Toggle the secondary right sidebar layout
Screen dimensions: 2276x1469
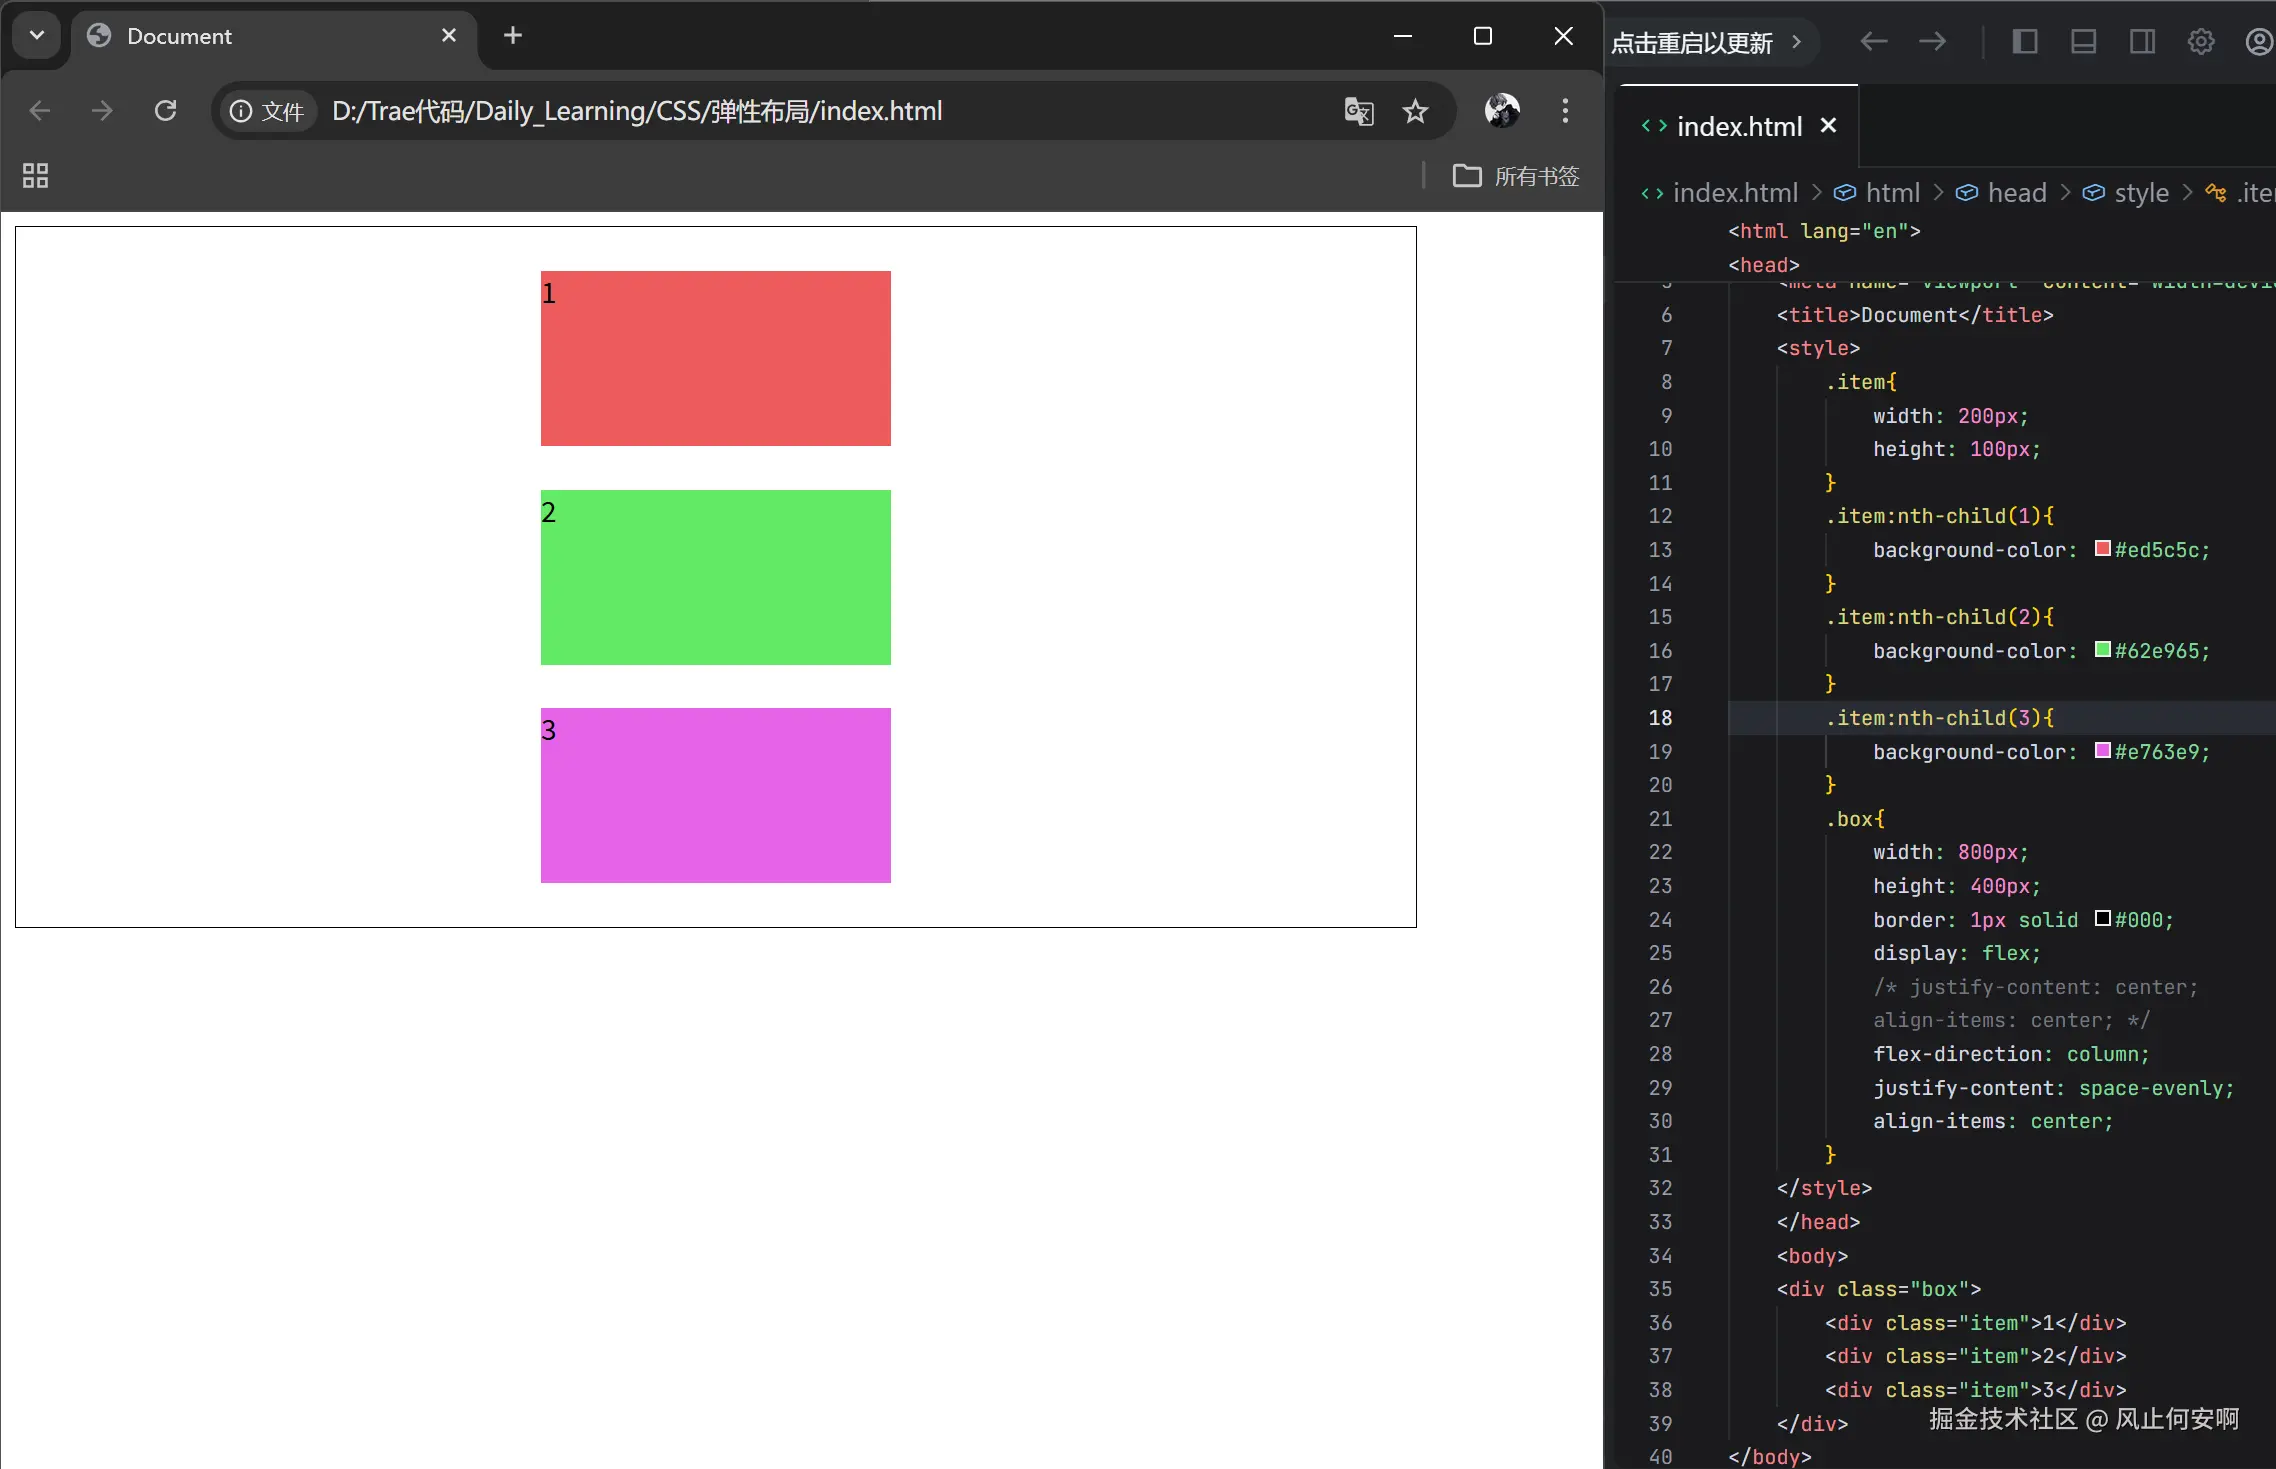(x=2142, y=42)
